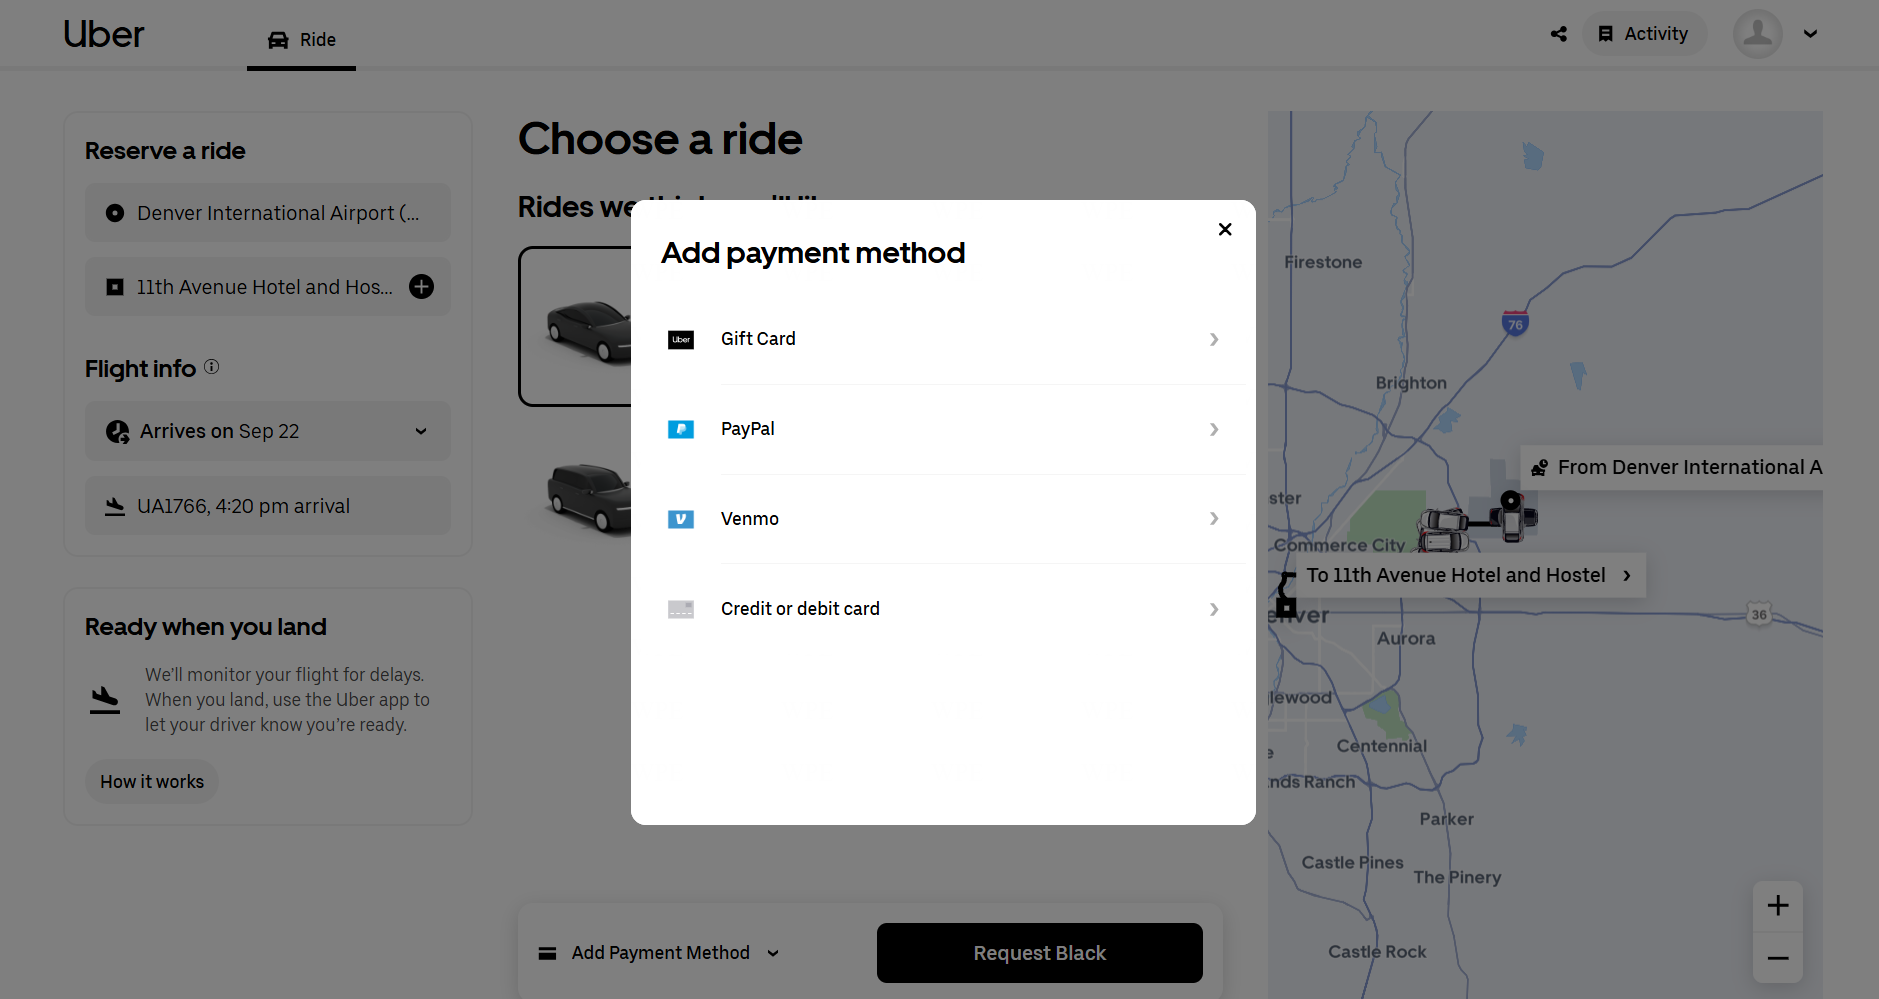Click the car icon in Ride tab
Image resolution: width=1879 pixels, height=999 pixels.
(x=278, y=40)
